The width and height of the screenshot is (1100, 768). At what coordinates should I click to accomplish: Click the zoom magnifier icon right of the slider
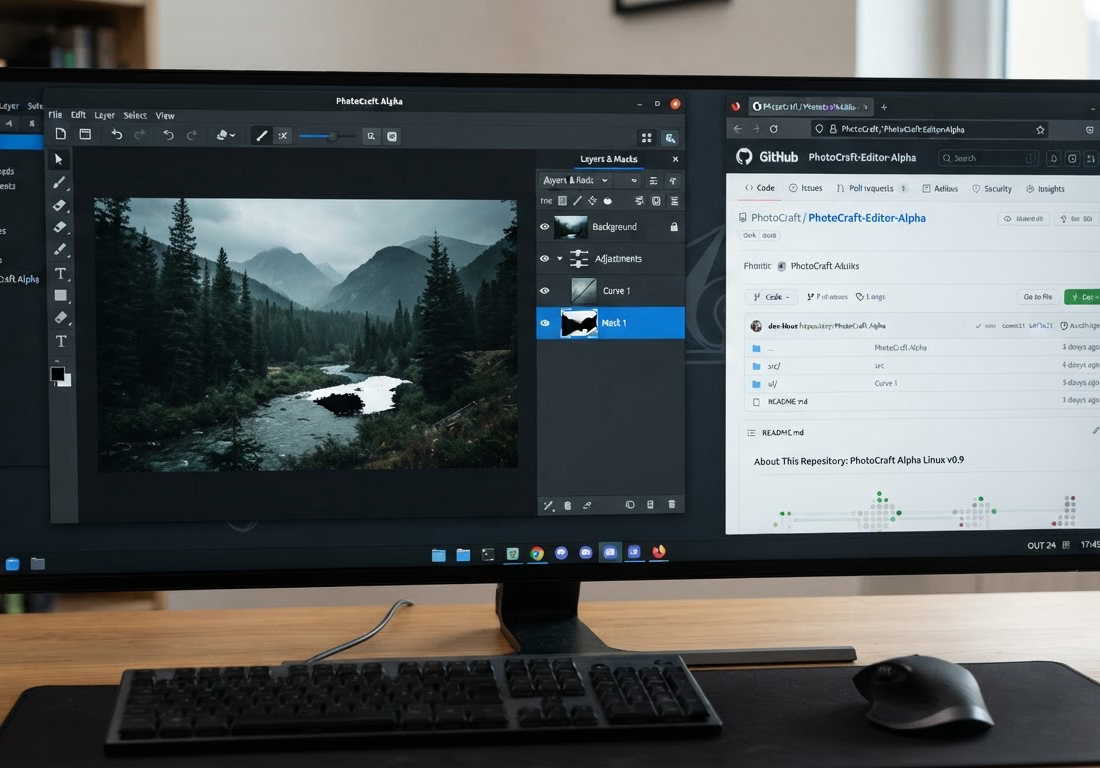371,136
